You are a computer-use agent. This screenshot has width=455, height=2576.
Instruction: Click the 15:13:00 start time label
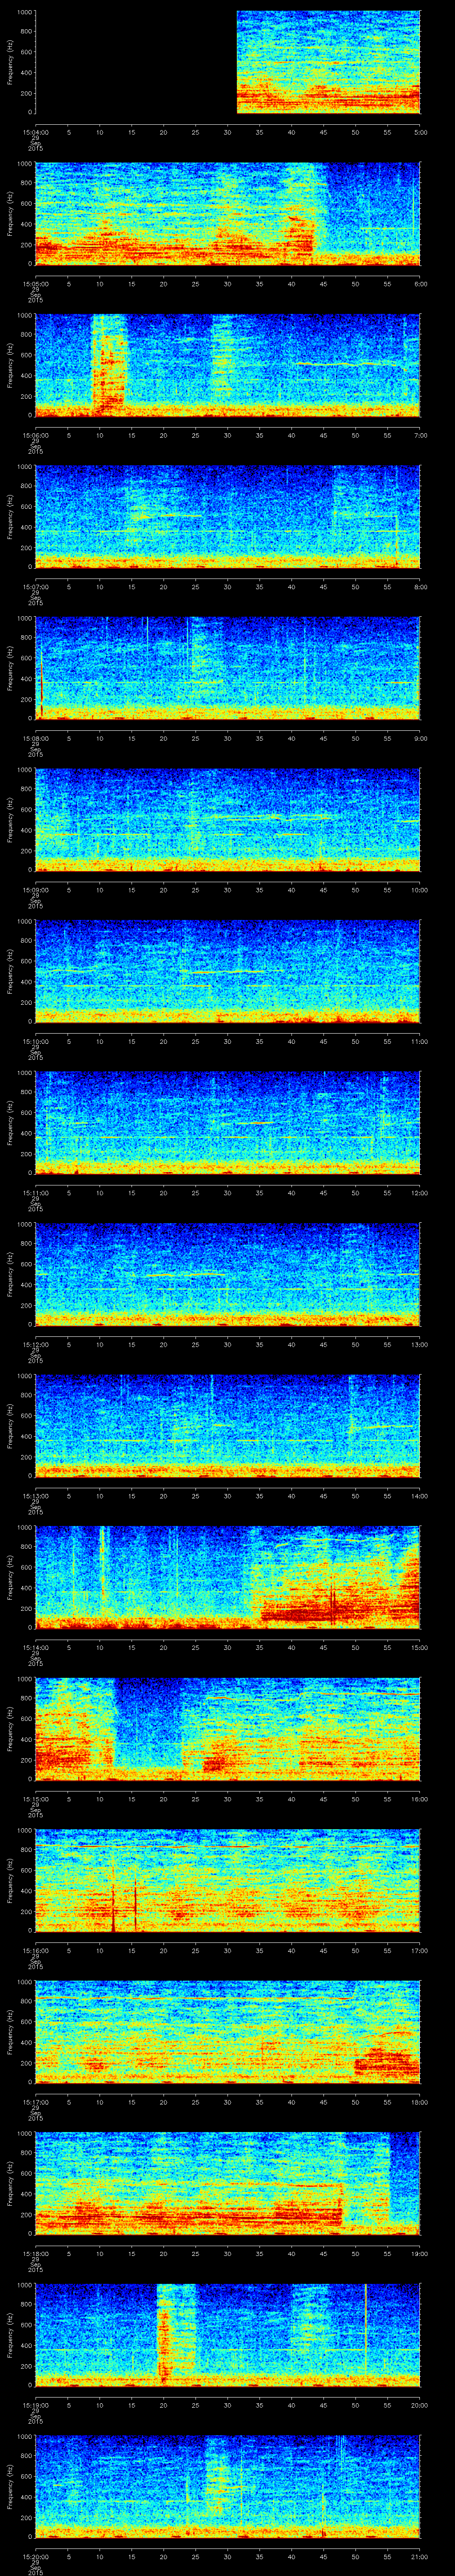point(35,1496)
